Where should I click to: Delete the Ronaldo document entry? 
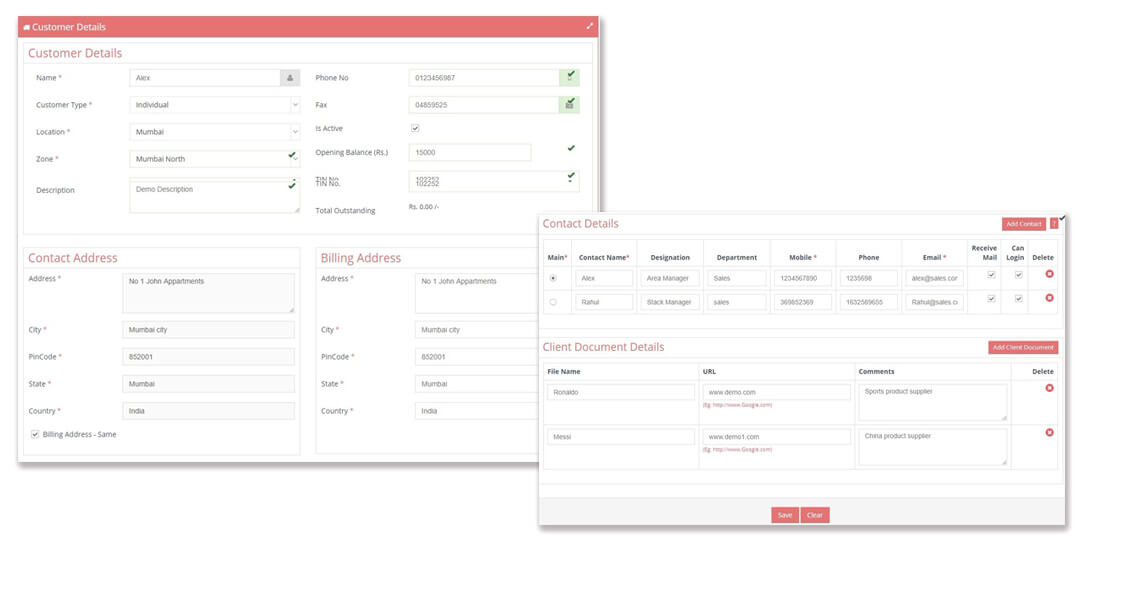coord(1048,389)
